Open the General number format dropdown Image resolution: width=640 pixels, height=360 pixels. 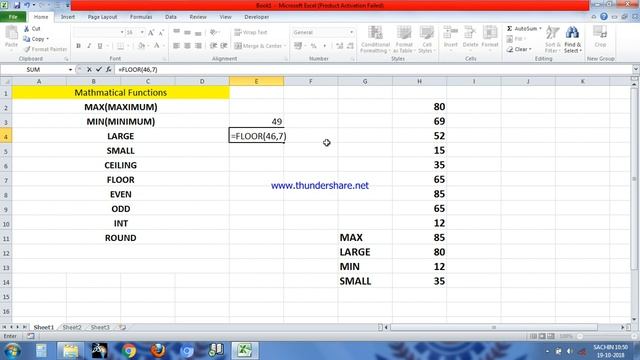coord(351,32)
